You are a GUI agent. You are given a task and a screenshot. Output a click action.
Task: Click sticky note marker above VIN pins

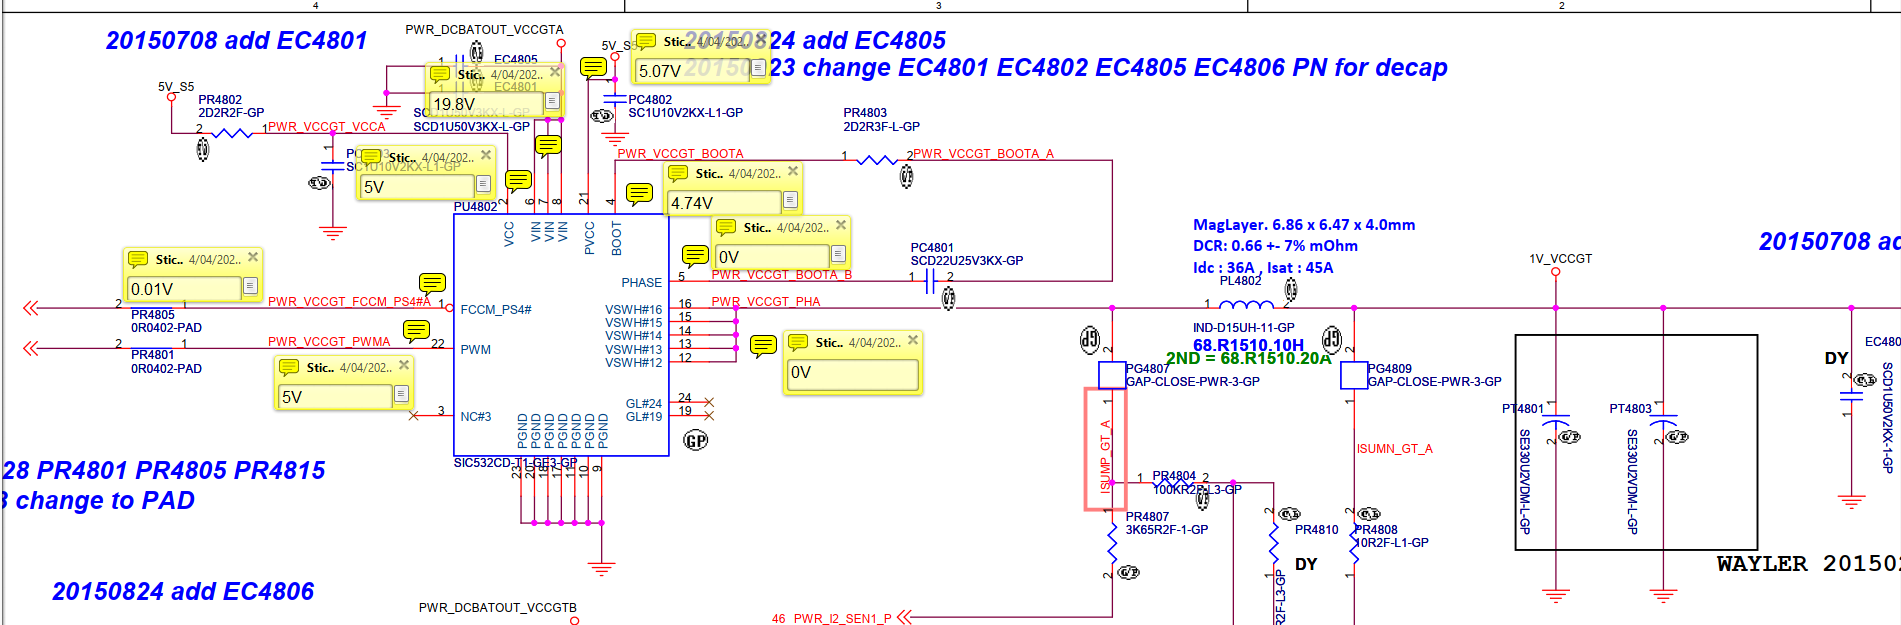click(548, 146)
